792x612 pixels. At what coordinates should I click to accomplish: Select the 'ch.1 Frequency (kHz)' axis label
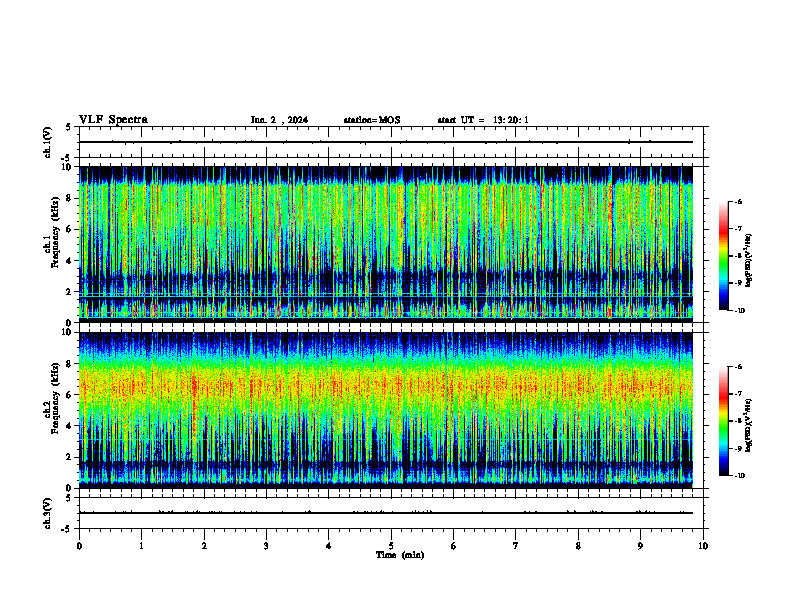[x=51, y=231]
